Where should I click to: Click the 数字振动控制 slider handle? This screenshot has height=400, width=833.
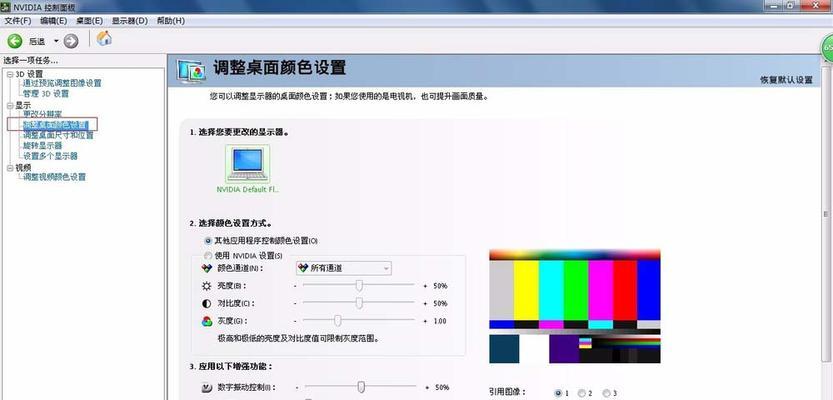[x=361, y=387]
